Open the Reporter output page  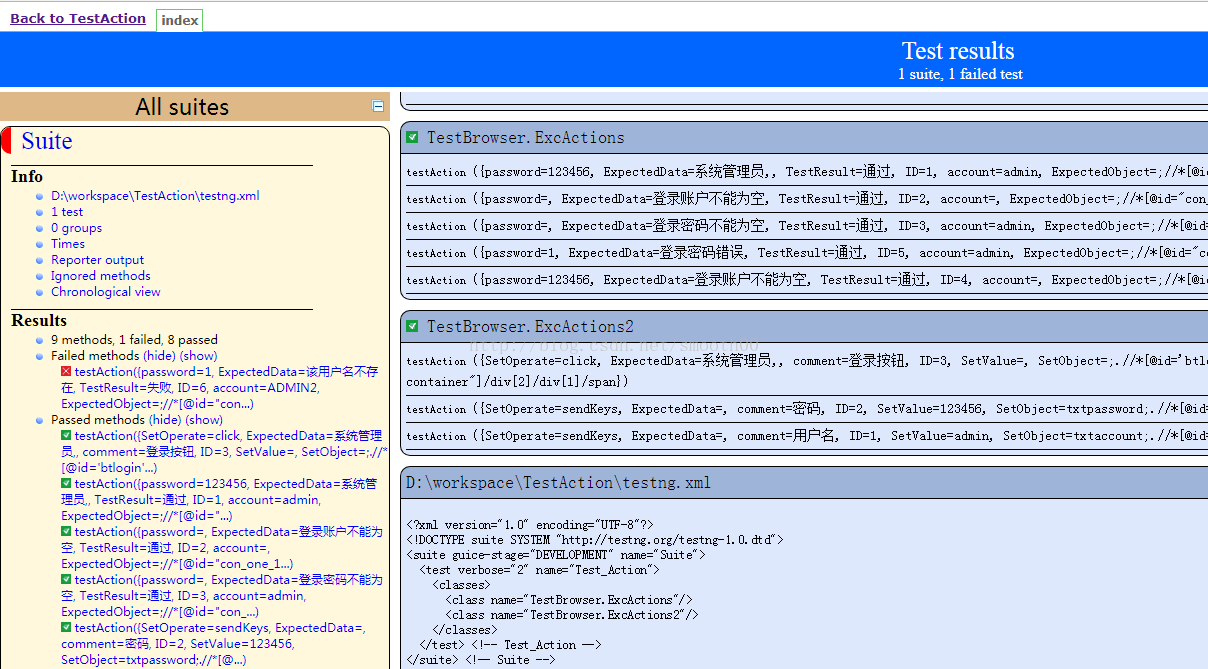tap(97, 259)
